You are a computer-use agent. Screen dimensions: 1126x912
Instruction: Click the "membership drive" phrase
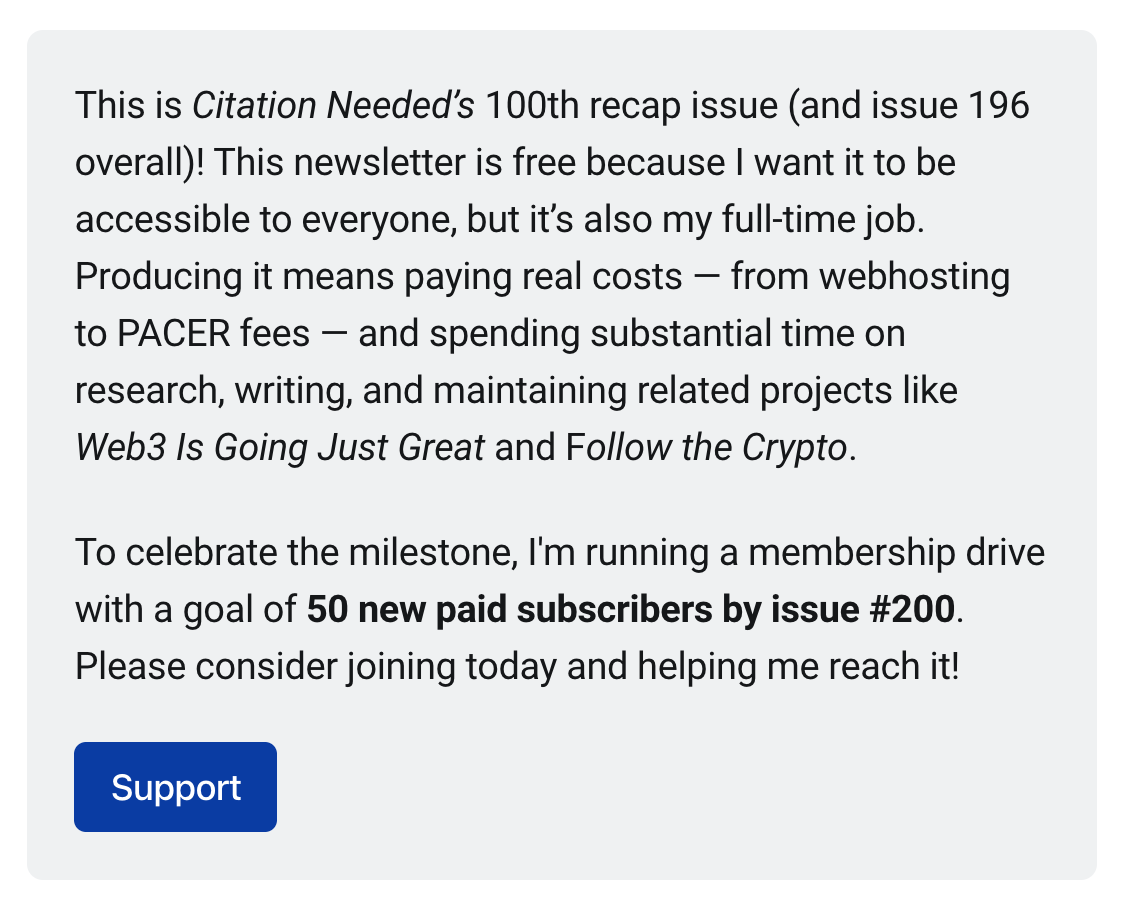click(x=897, y=552)
